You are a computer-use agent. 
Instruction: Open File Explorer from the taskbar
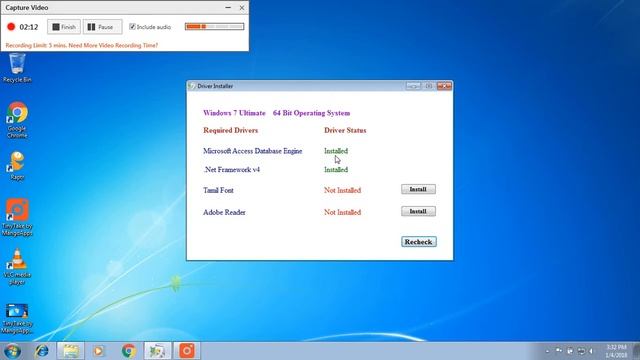click(71, 351)
